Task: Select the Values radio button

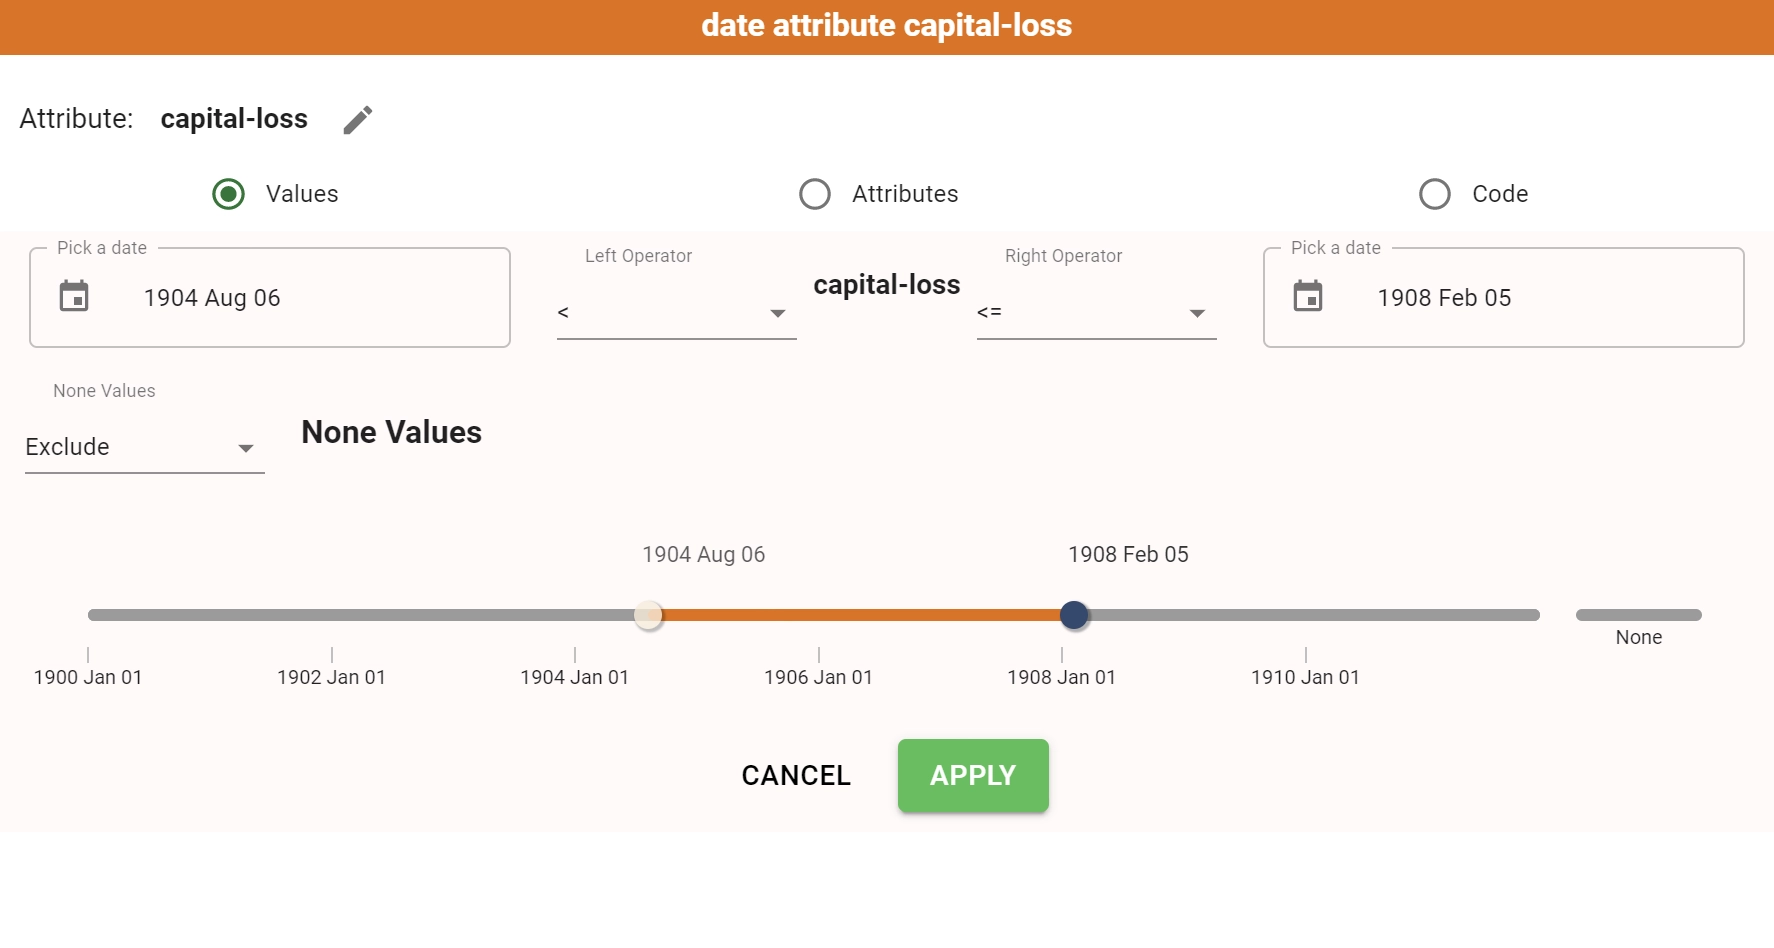Action: click(229, 194)
